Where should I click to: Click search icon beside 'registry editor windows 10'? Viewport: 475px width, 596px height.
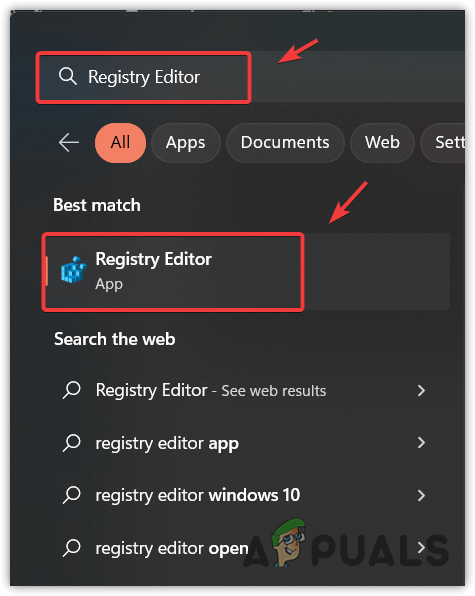coord(71,495)
